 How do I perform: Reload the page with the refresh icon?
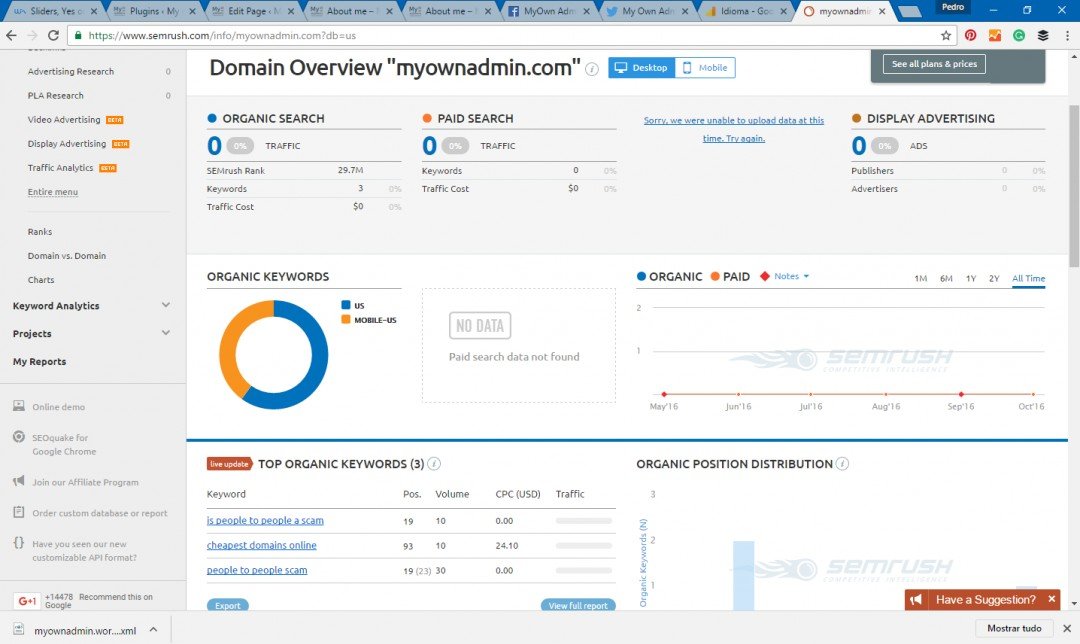53,35
